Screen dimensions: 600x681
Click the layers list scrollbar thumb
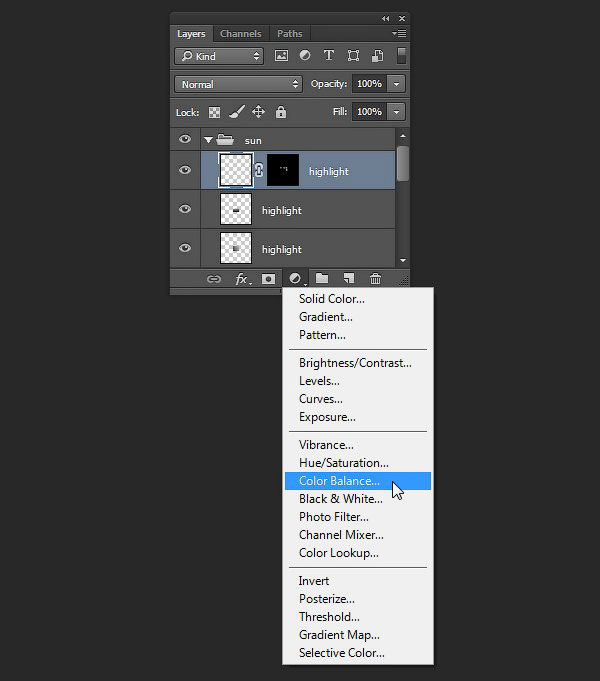403,164
